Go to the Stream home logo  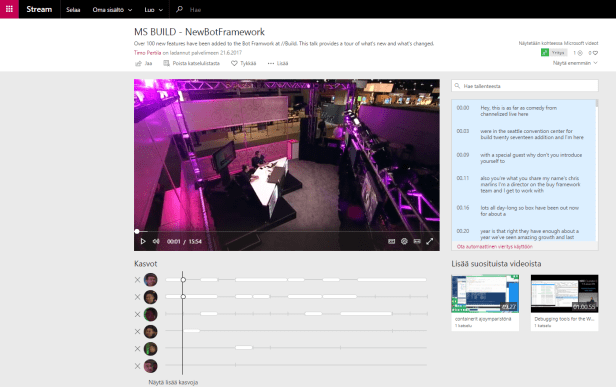click(39, 9)
